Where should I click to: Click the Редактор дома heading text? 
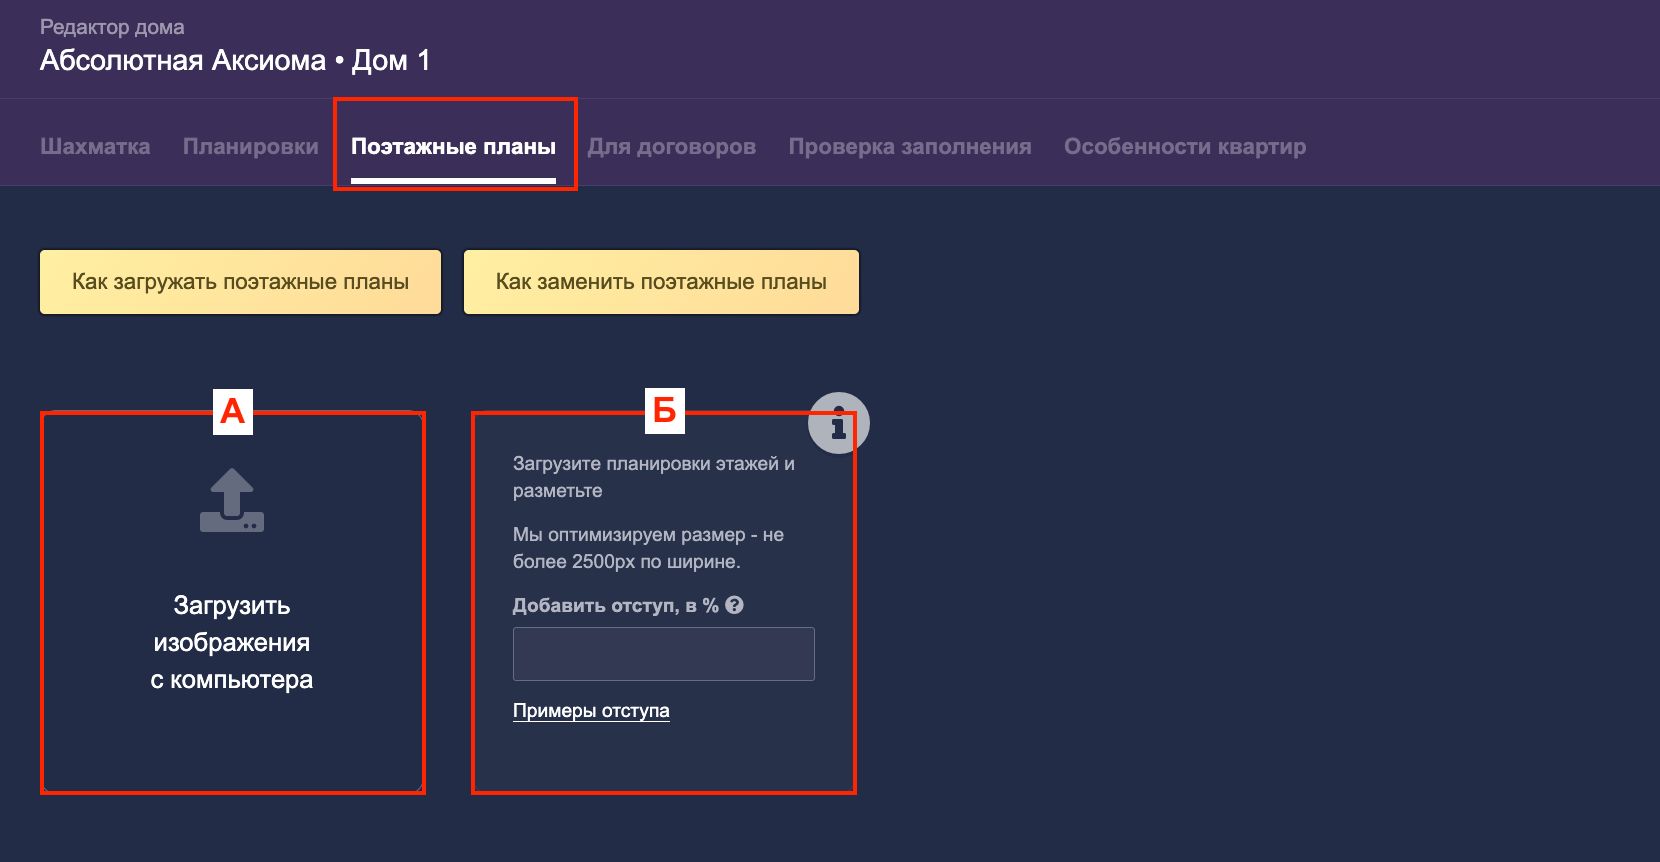coord(112,27)
